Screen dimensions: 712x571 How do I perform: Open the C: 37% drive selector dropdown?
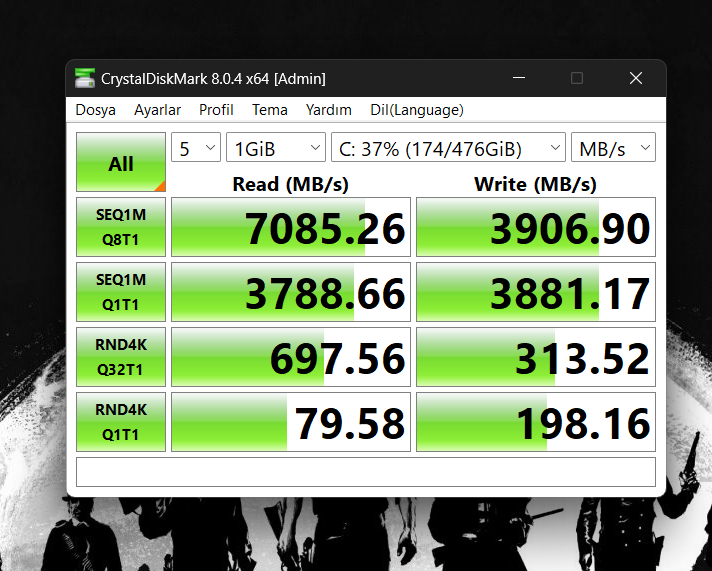pyautogui.click(x=448, y=147)
